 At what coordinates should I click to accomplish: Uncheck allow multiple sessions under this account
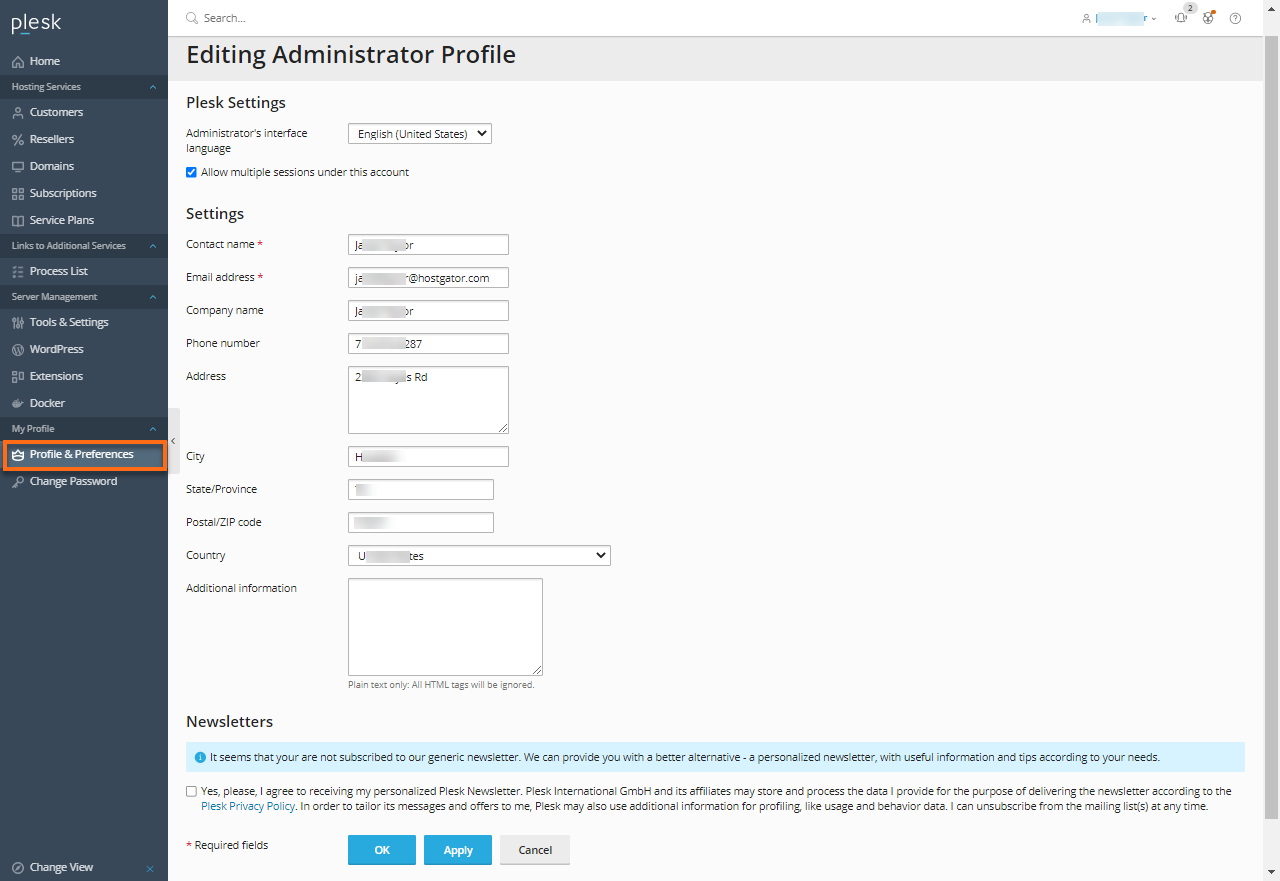[191, 172]
